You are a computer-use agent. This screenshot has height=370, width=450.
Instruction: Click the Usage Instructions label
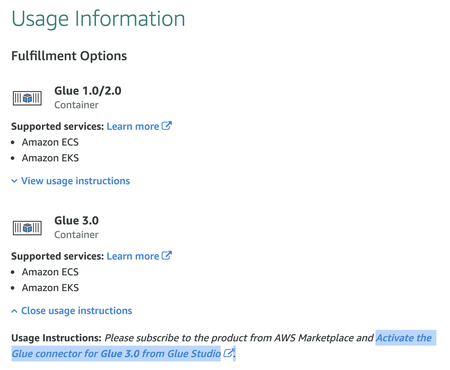(x=56, y=338)
